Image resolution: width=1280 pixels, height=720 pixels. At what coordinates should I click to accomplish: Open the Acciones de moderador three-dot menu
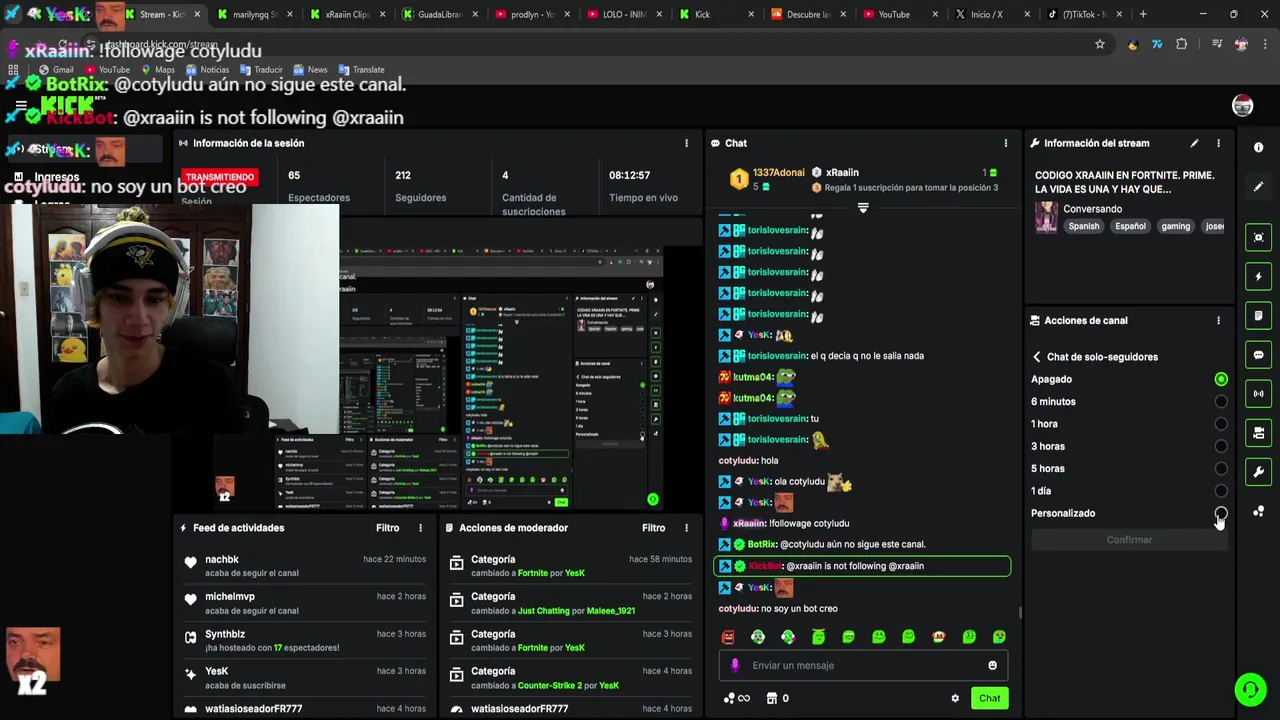[686, 528]
